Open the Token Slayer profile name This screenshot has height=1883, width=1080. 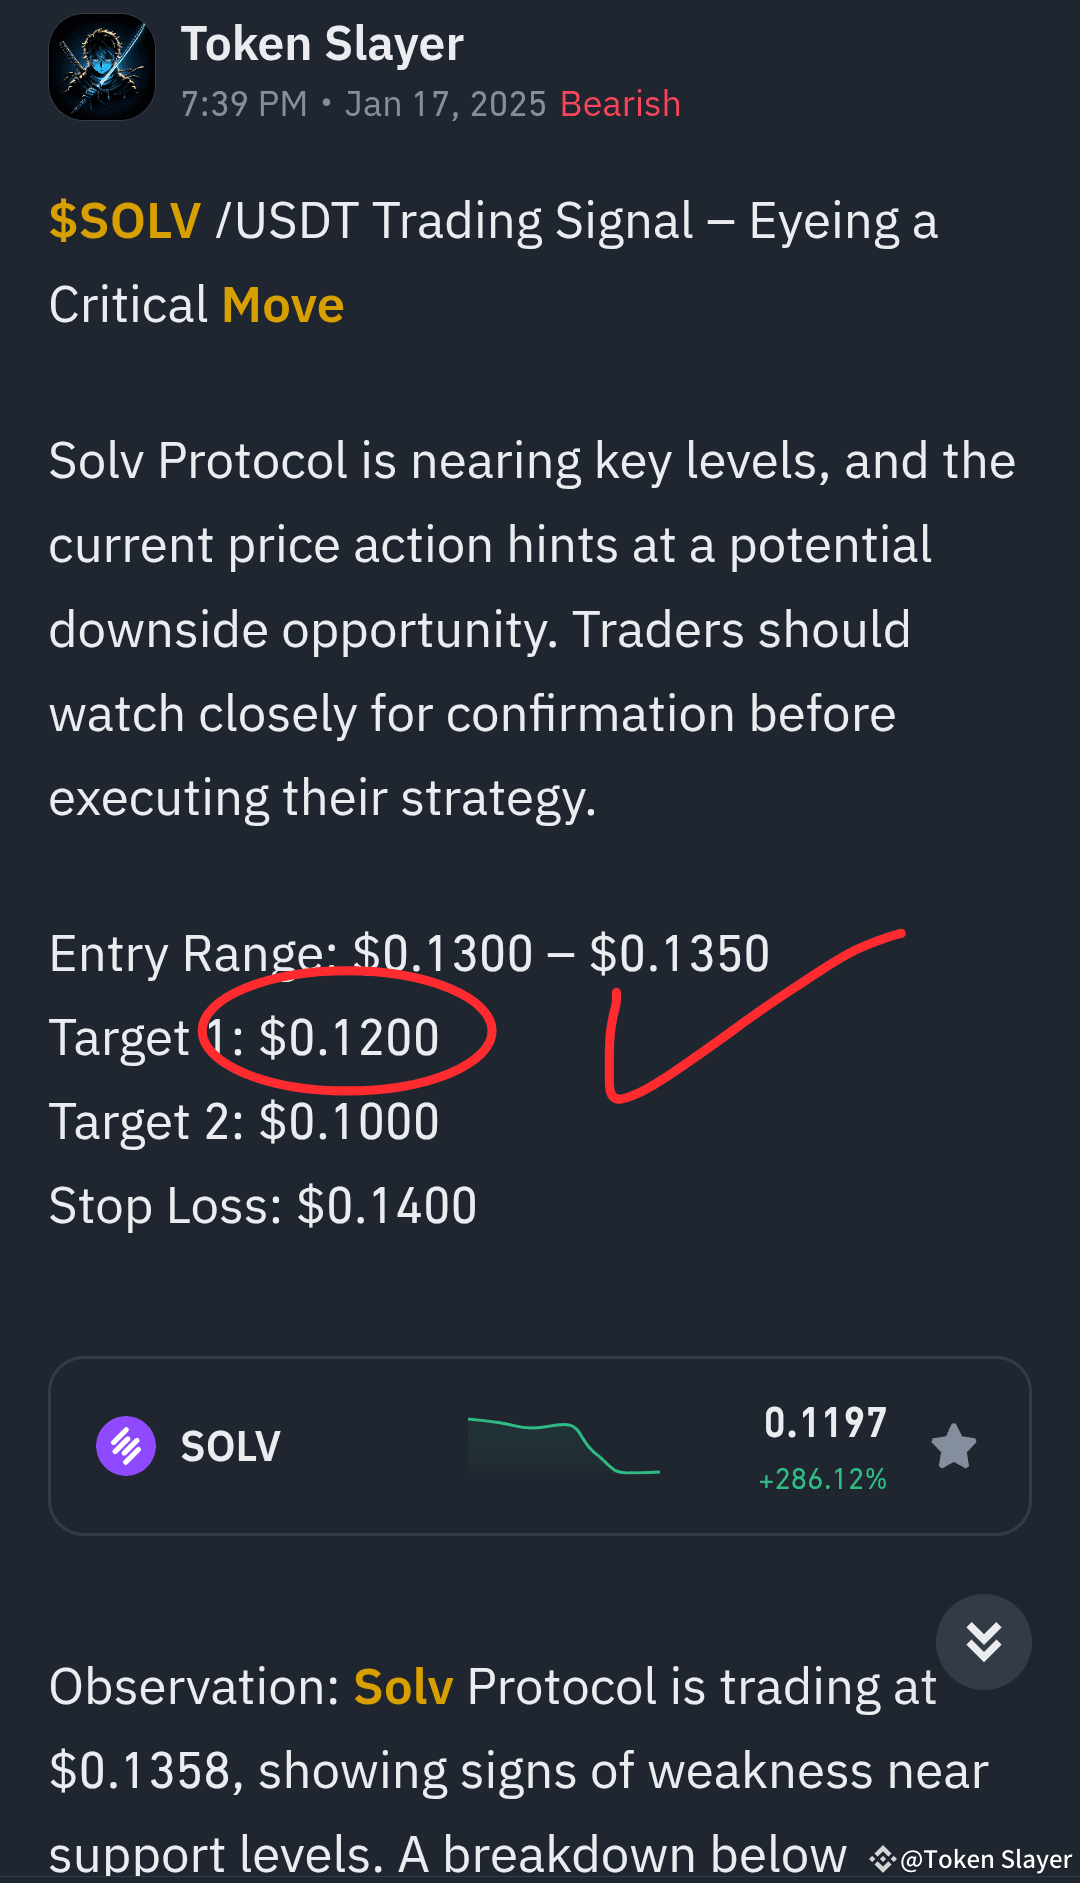[x=321, y=43]
